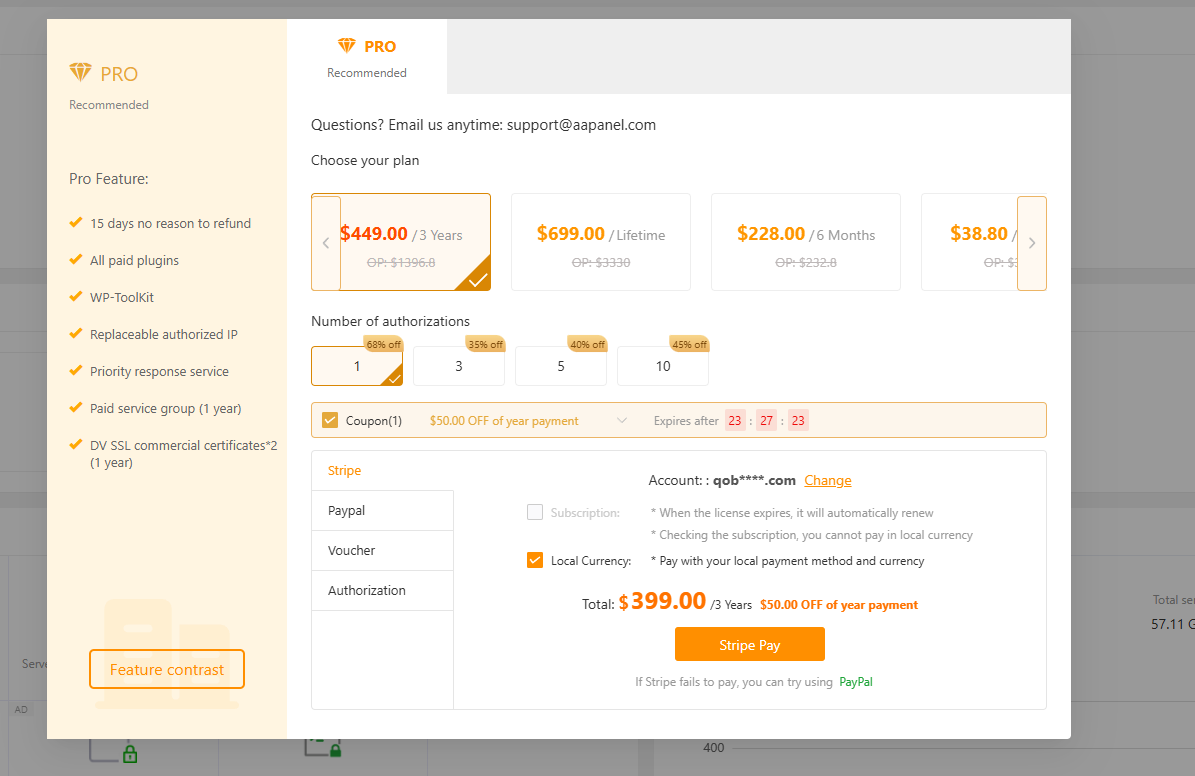Click the PayPal fallback link
1195x776 pixels.
click(856, 681)
